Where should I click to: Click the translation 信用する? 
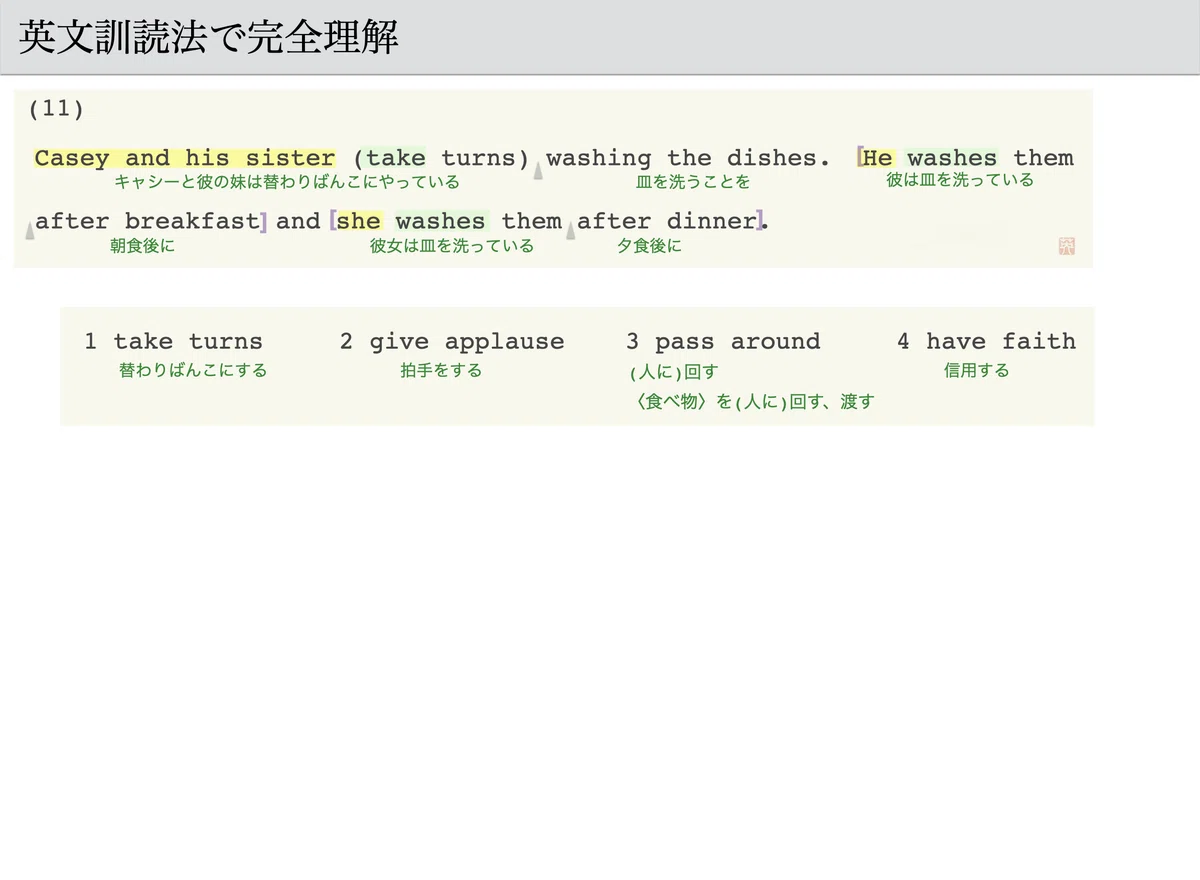tap(977, 370)
